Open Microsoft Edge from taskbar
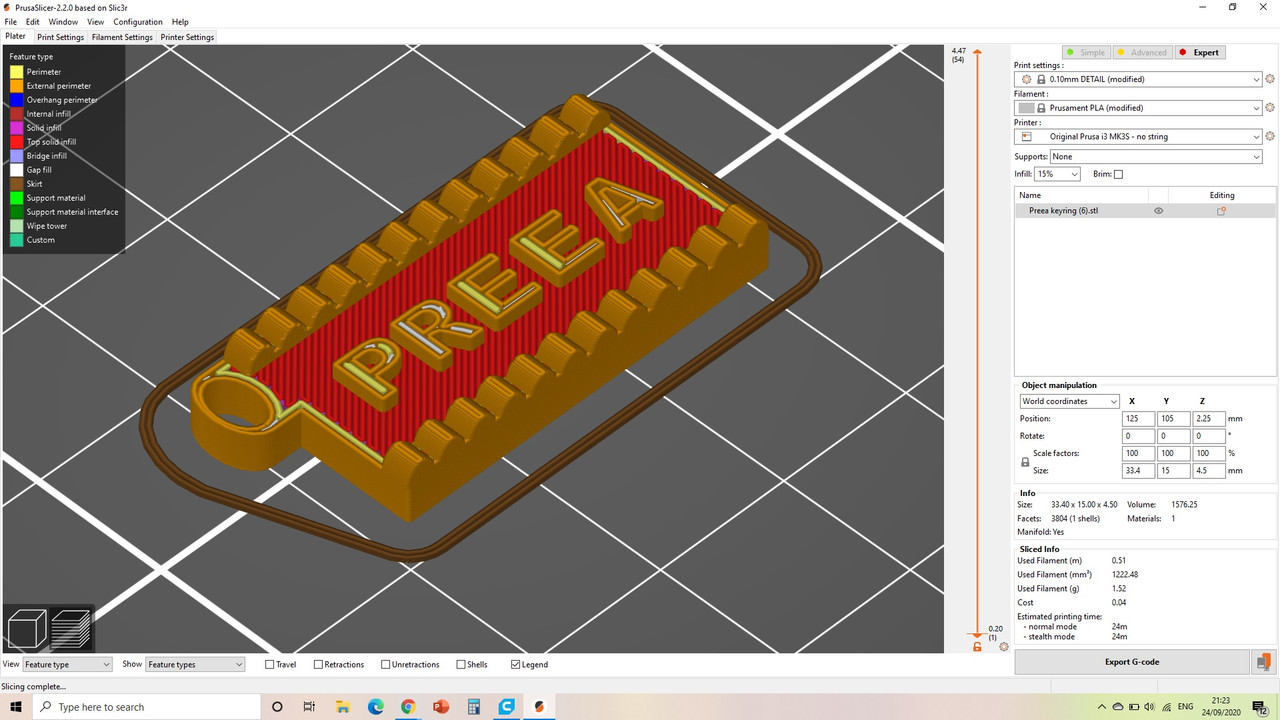The height and width of the screenshot is (720, 1280). [x=375, y=707]
